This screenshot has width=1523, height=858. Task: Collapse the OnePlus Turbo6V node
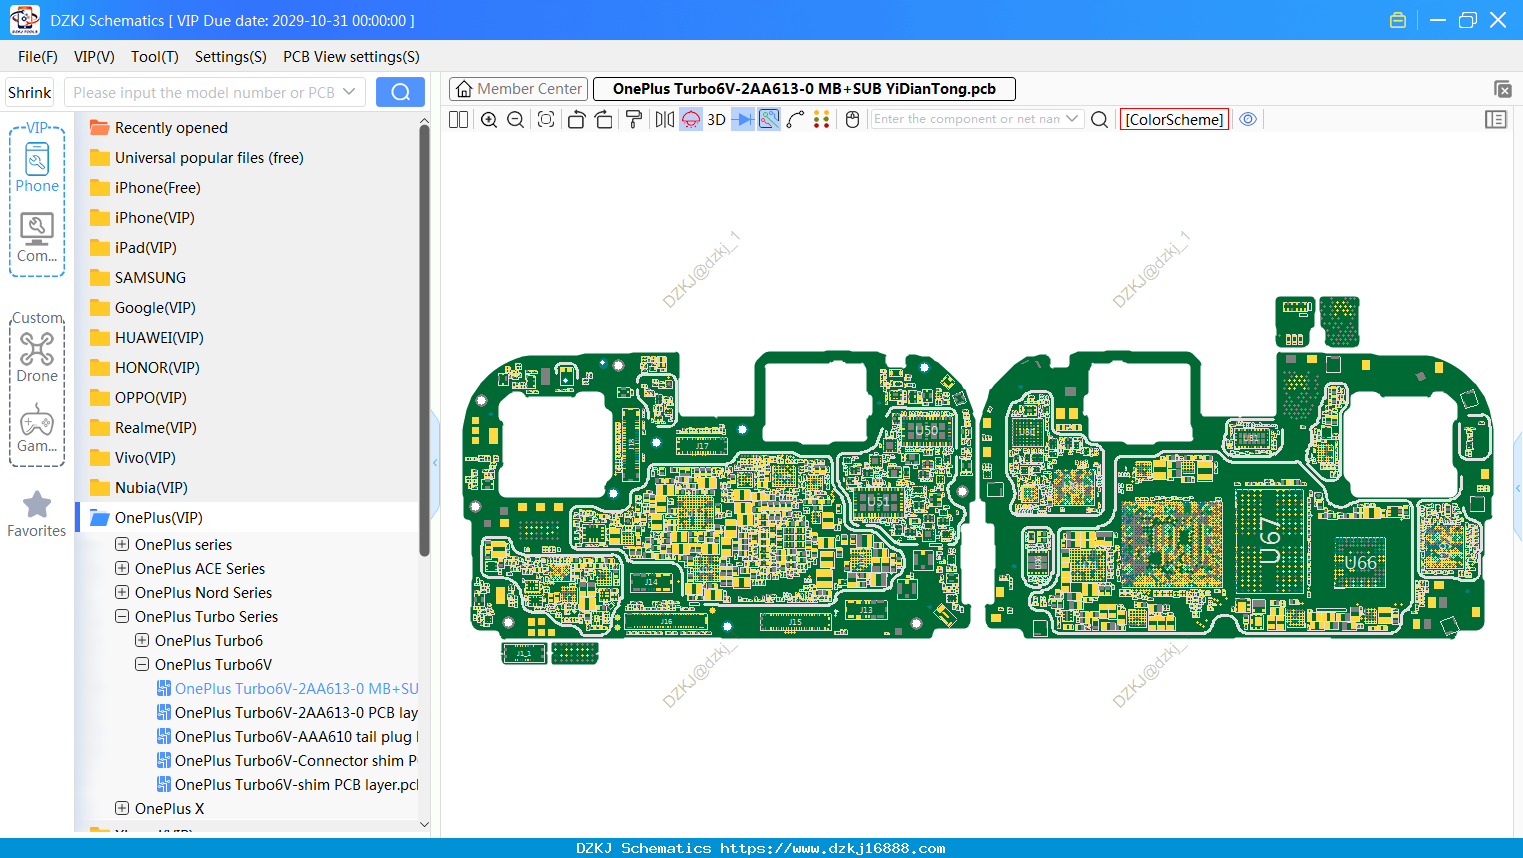pyautogui.click(x=142, y=664)
